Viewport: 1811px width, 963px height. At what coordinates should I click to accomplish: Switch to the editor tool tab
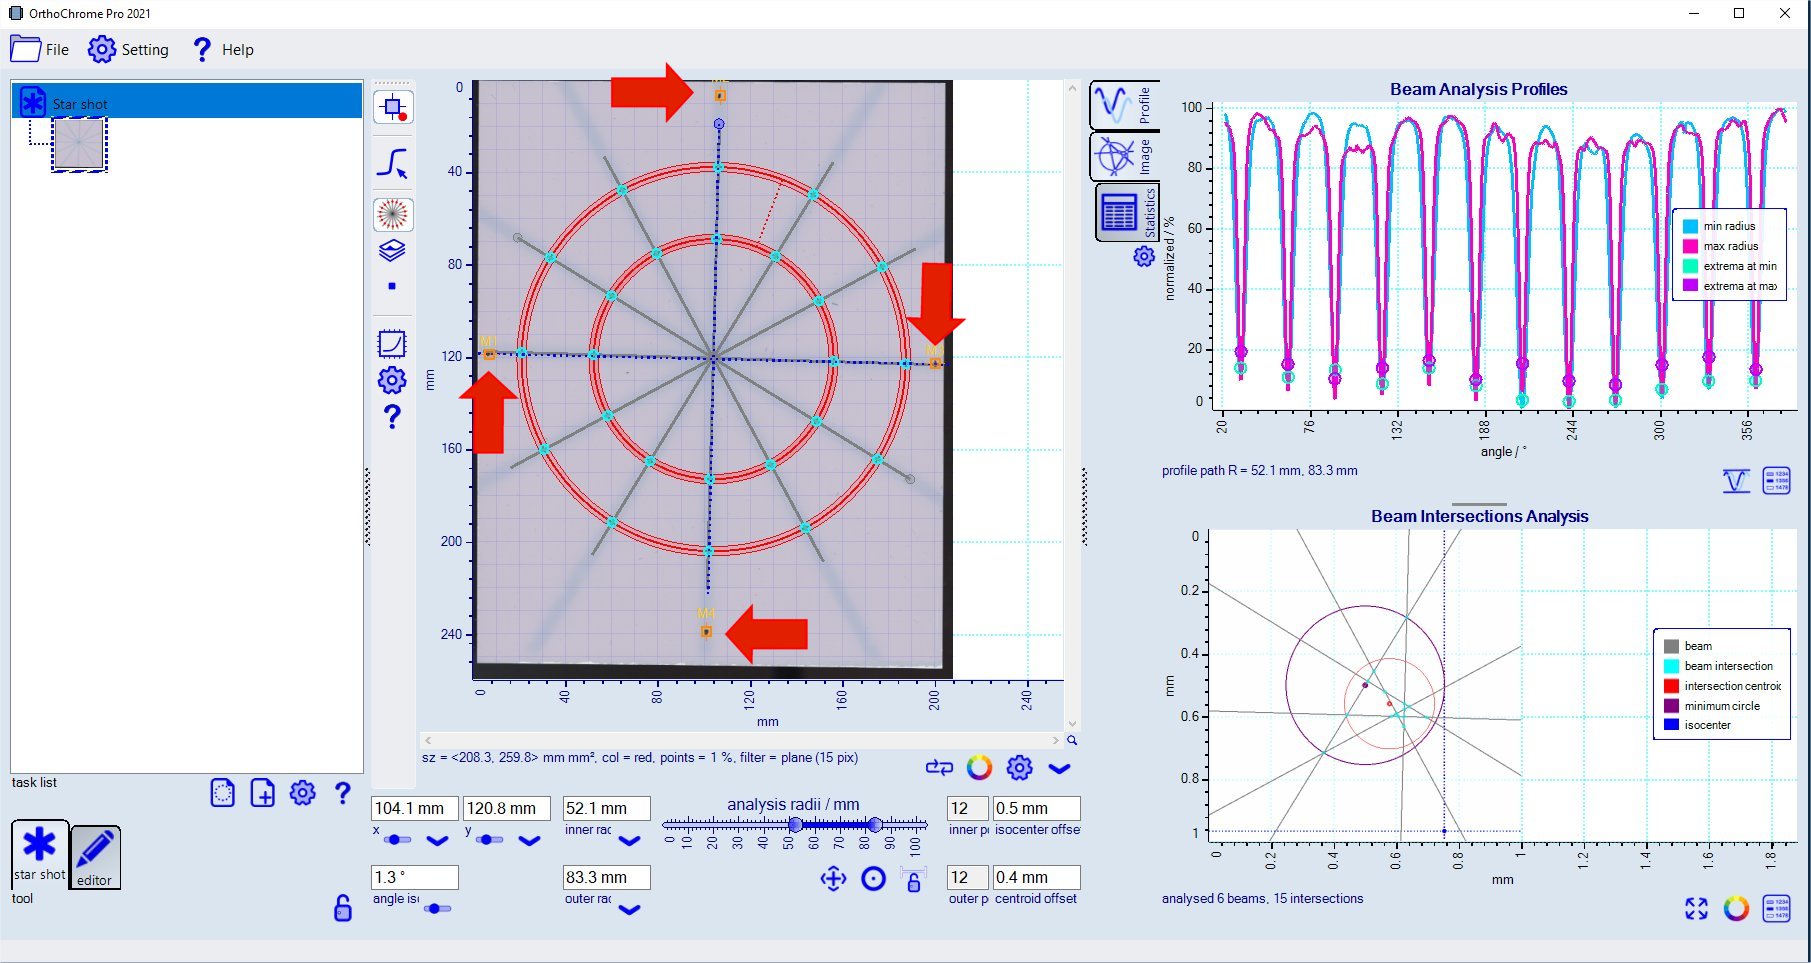point(95,857)
